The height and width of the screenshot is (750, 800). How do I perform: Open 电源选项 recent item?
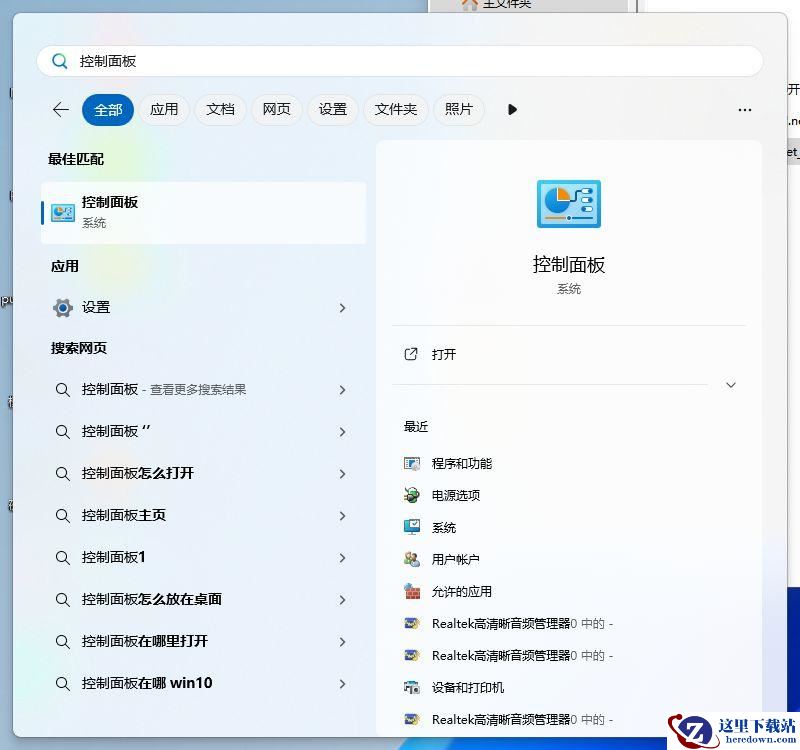pos(455,495)
